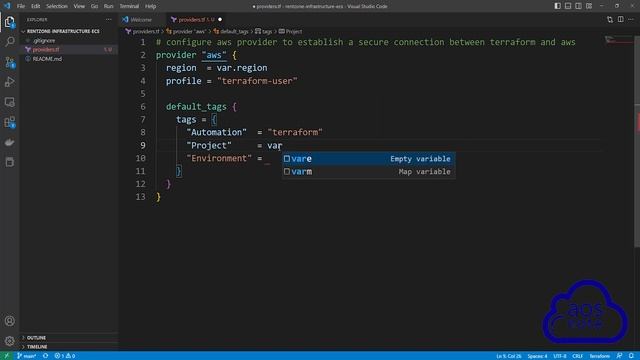Click the editor minimap
The width and height of the screenshot is (640, 360).
[x=619, y=40]
